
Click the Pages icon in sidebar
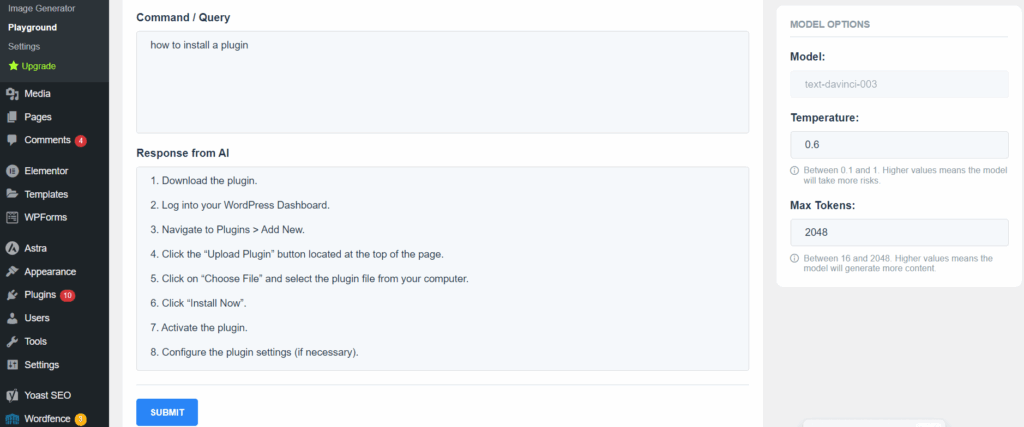(12, 118)
